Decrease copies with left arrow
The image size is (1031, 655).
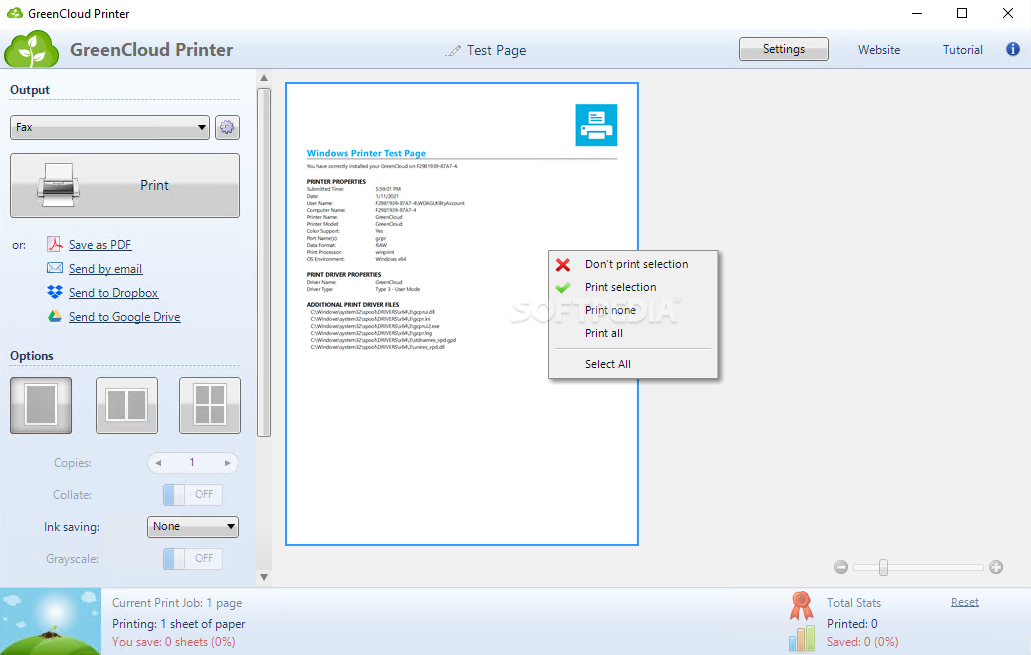click(x=158, y=463)
